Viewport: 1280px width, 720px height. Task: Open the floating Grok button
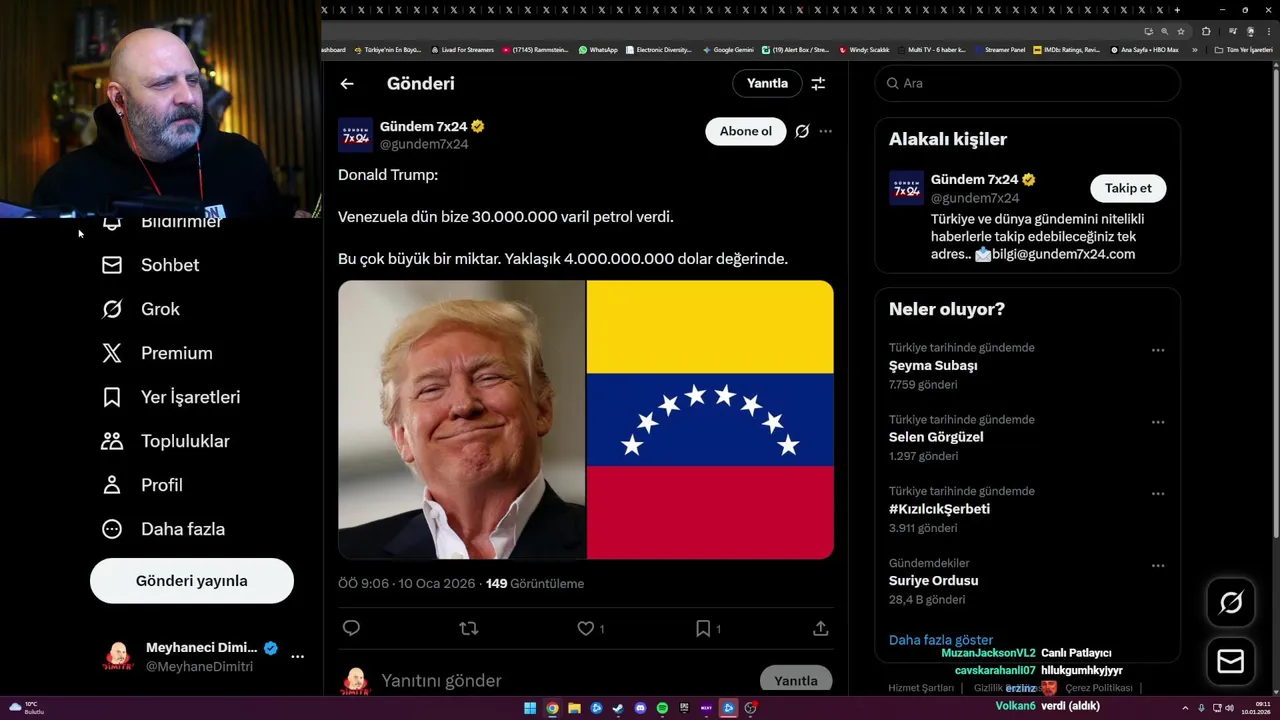click(x=1231, y=603)
